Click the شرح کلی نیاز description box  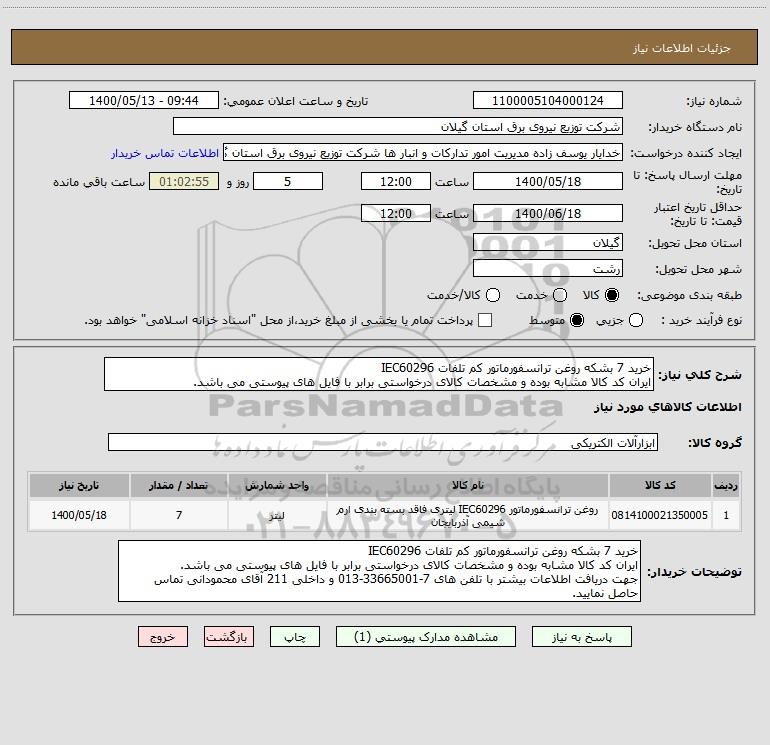click(x=379, y=375)
